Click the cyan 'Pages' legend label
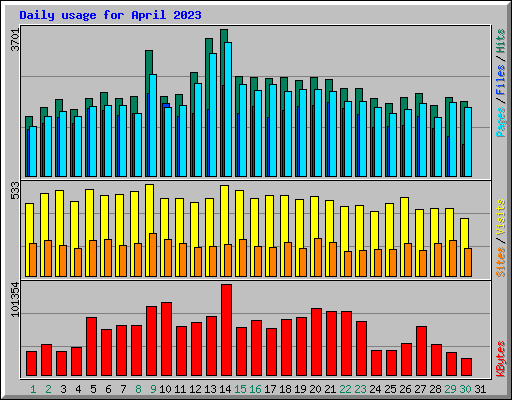Screen dimensions: 512x400 pyautogui.click(x=501, y=122)
